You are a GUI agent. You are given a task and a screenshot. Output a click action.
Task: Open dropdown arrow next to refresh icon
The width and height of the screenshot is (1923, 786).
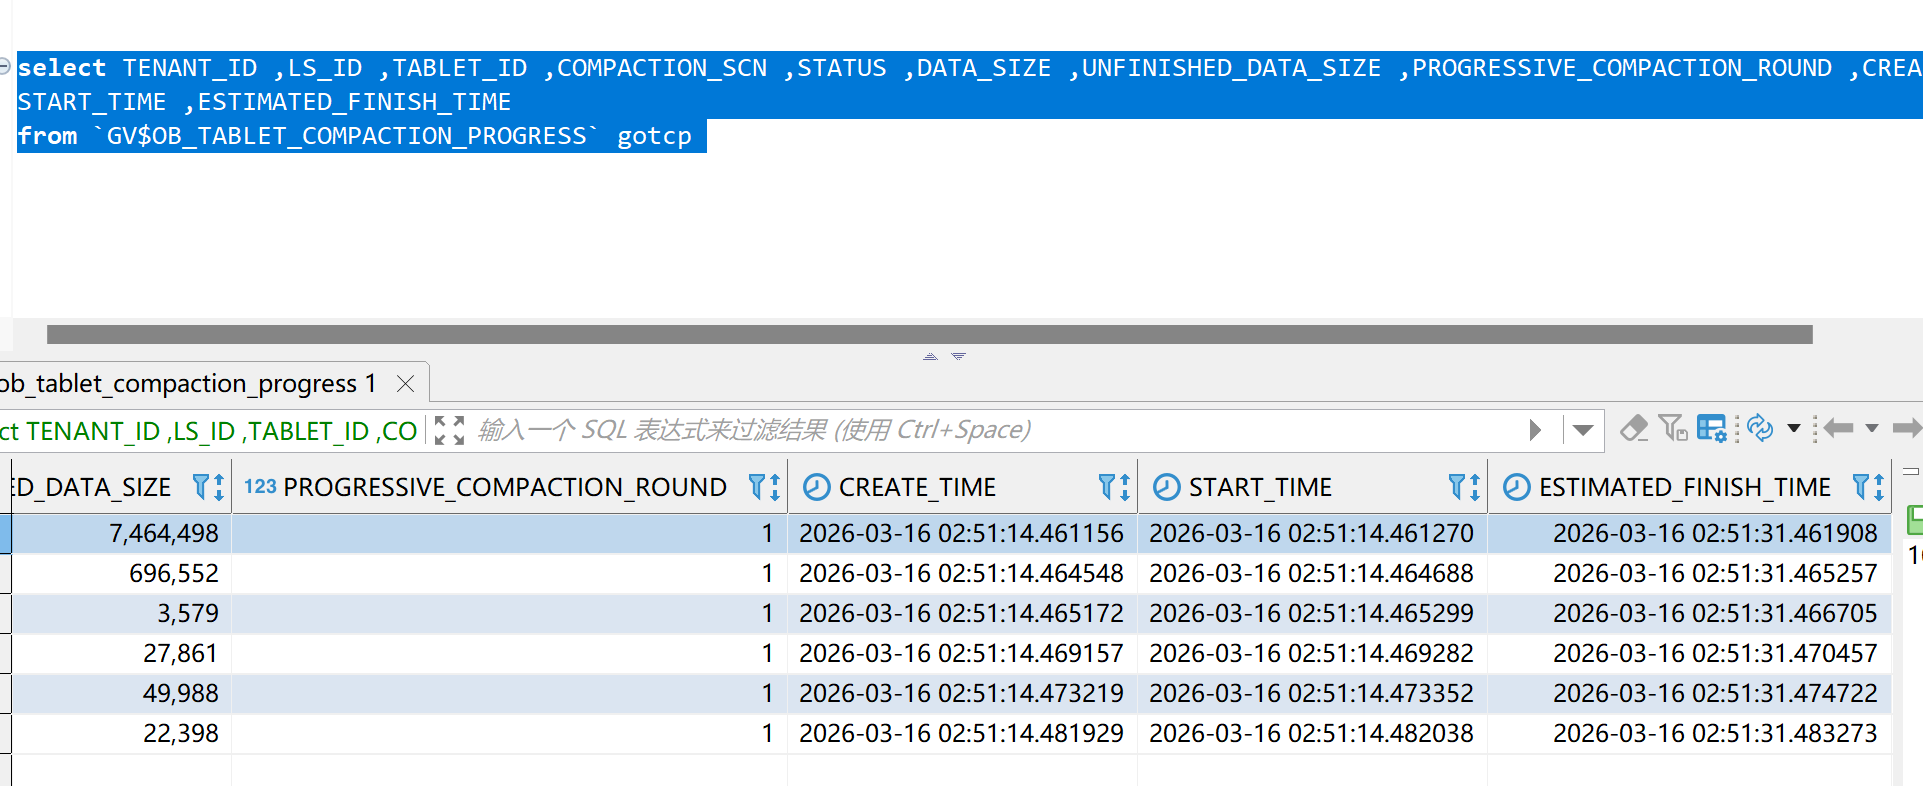tap(1794, 429)
